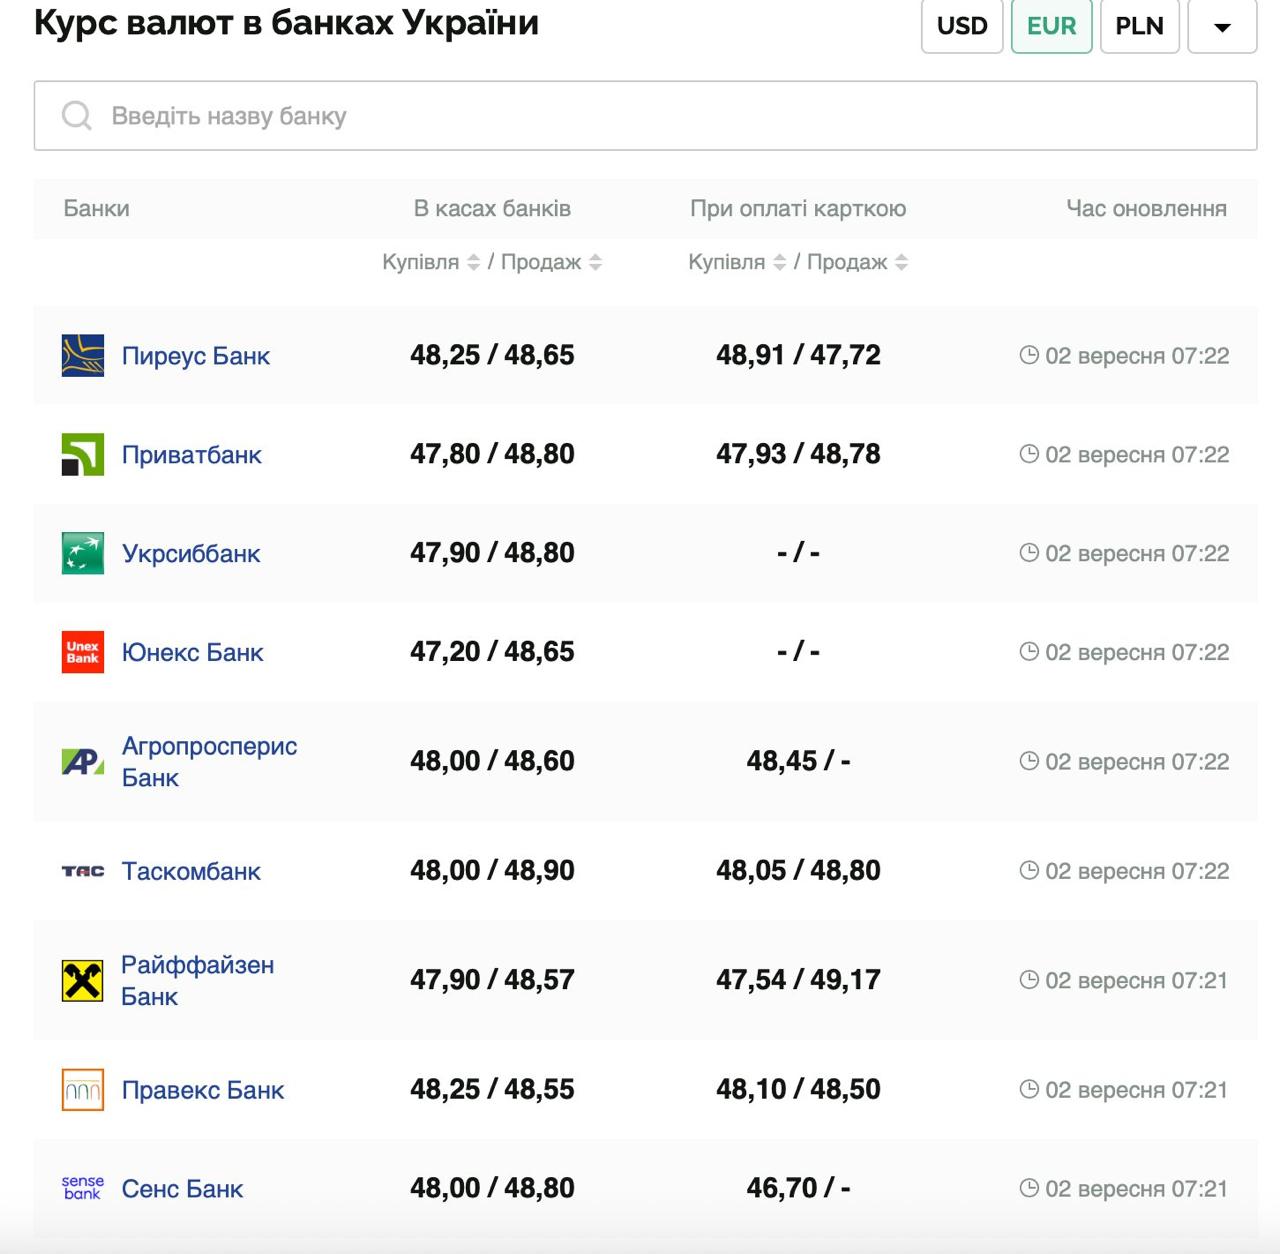Click the Sense Bank logo icon
Screen dimensions: 1280x1254
[x=83, y=1189]
